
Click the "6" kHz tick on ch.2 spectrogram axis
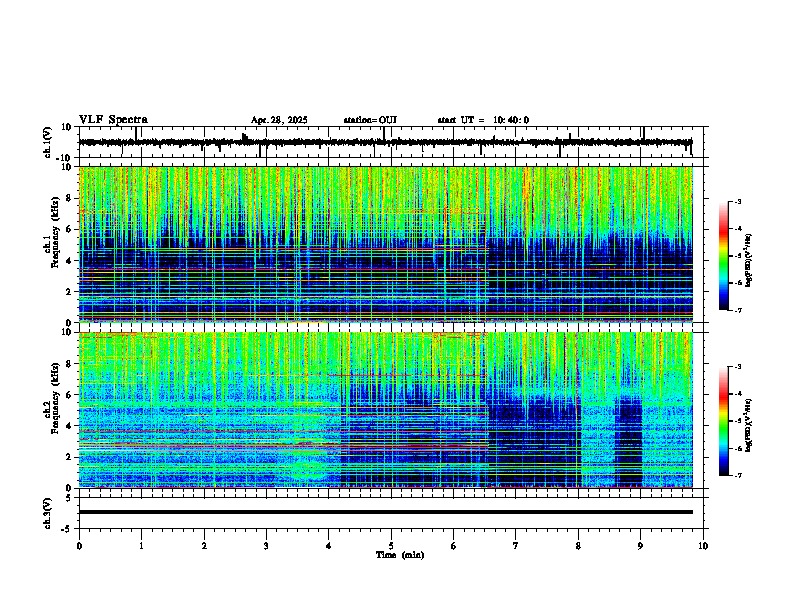point(69,395)
